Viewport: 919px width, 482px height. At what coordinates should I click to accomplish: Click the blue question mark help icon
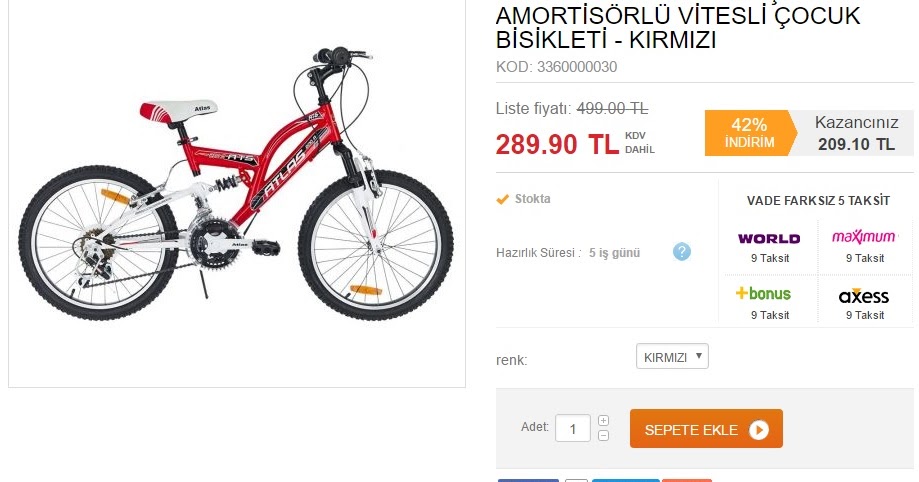682,252
